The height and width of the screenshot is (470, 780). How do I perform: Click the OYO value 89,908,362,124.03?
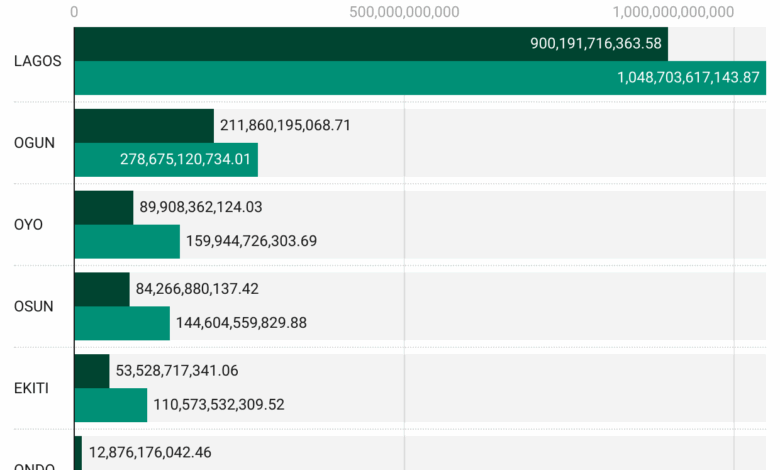[200, 207]
